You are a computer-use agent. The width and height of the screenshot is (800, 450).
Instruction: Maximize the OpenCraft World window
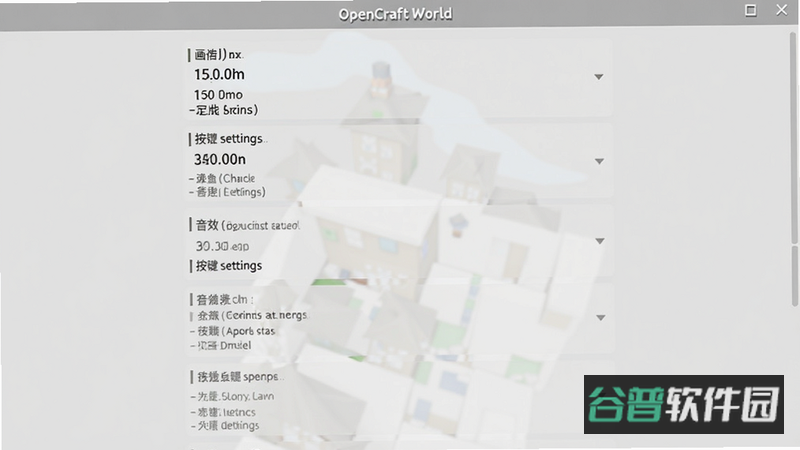(751, 10)
